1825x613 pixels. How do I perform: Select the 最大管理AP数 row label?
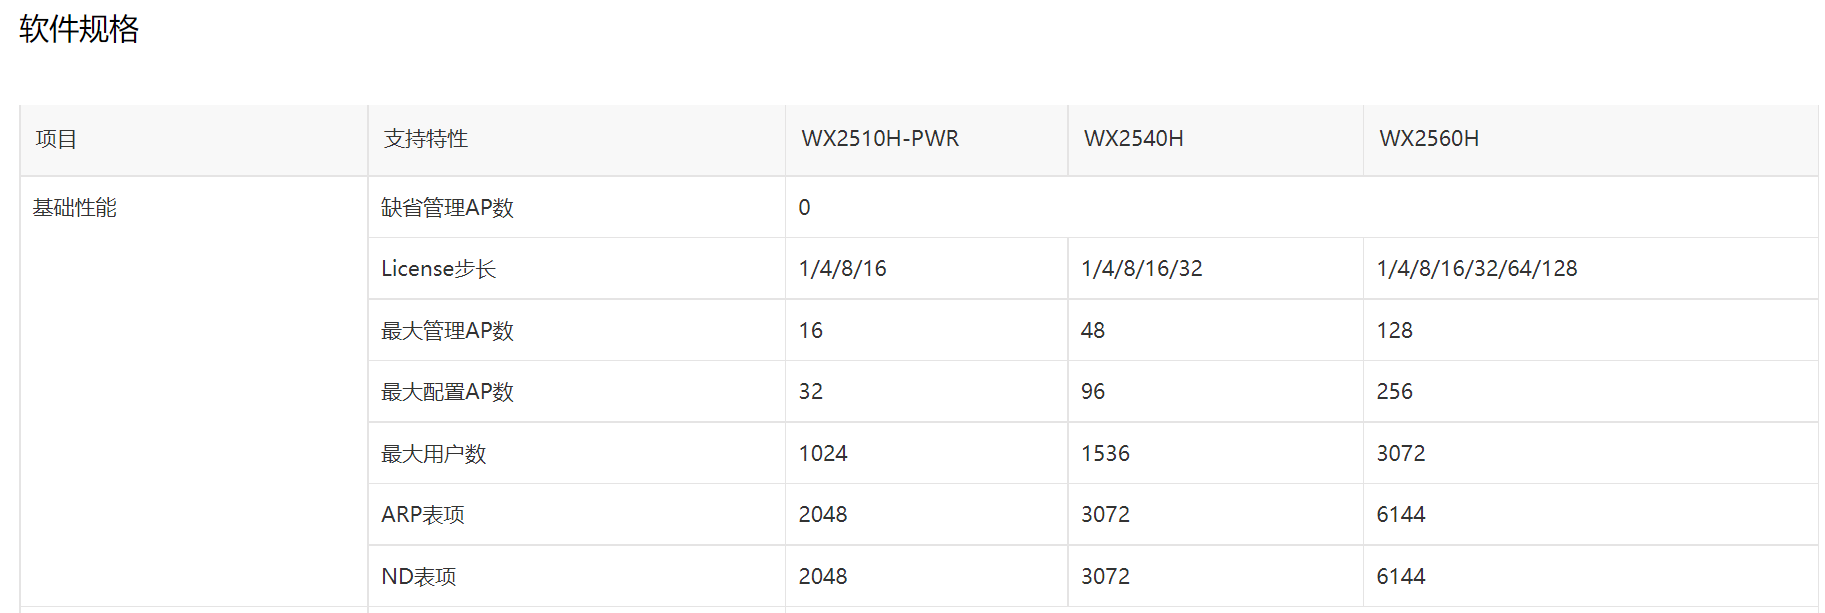point(447,331)
